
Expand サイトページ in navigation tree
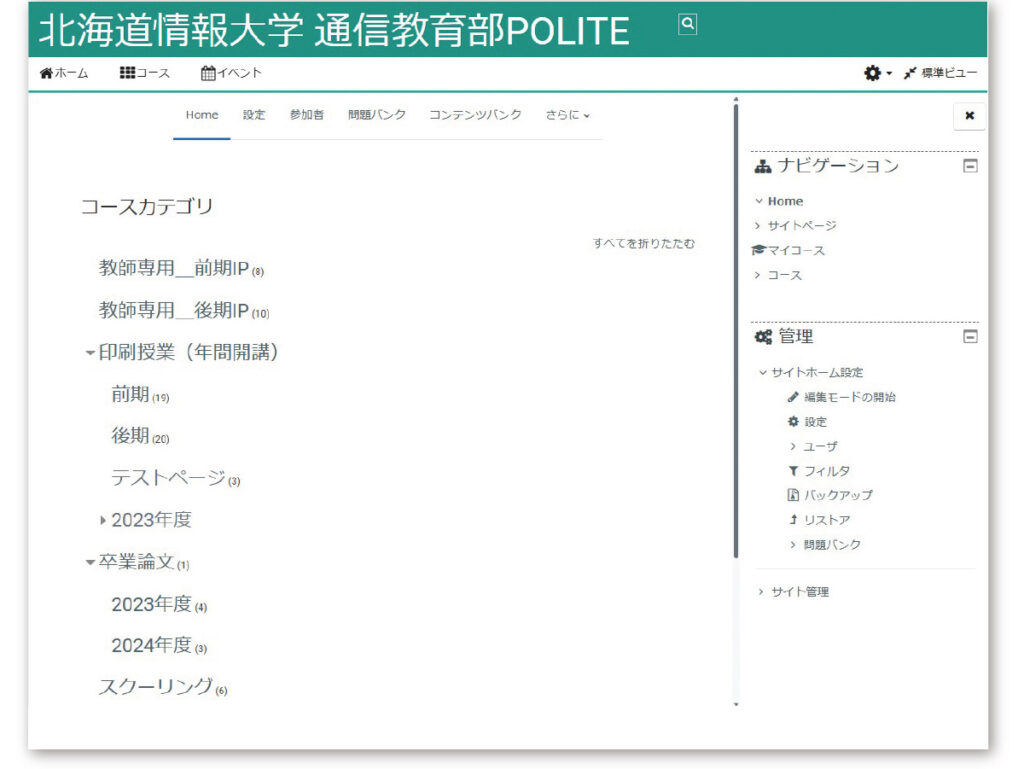[758, 226]
